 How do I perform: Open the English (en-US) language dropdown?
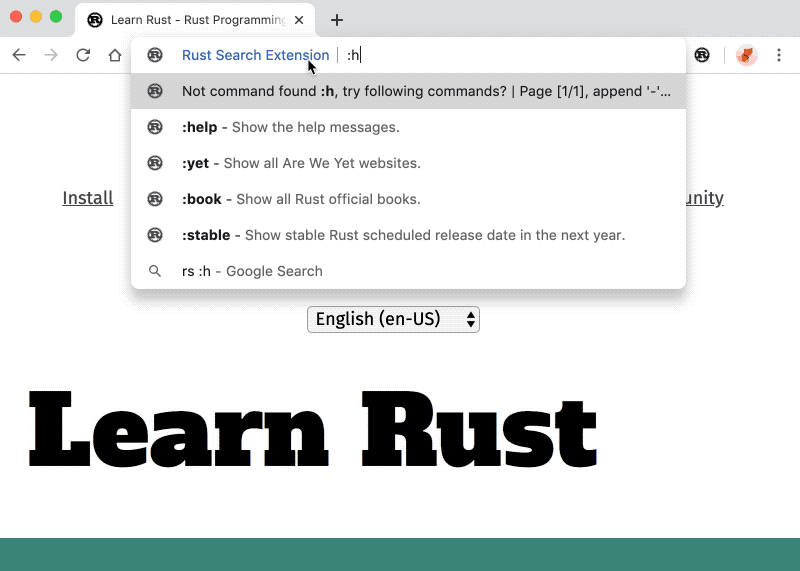coord(393,319)
